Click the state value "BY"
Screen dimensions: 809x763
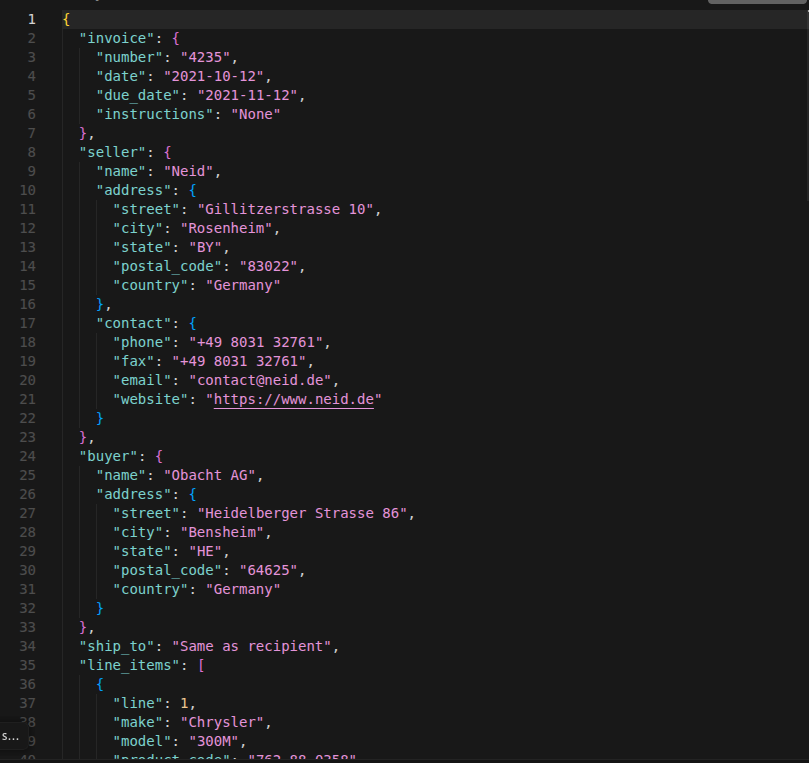click(x=205, y=248)
